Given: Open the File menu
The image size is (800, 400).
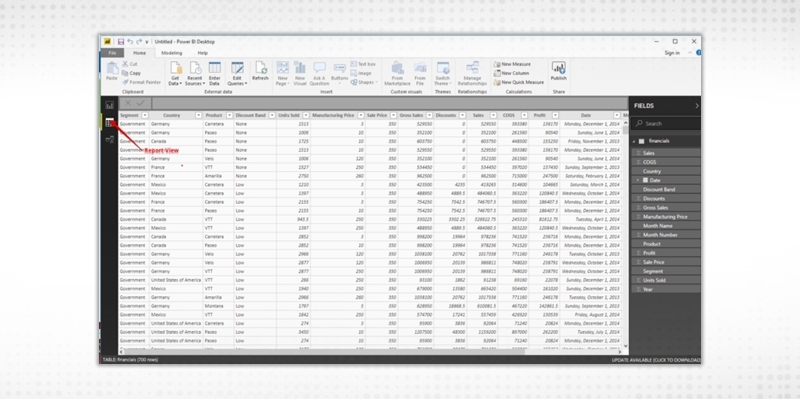Looking at the screenshot, I should tap(112, 53).
